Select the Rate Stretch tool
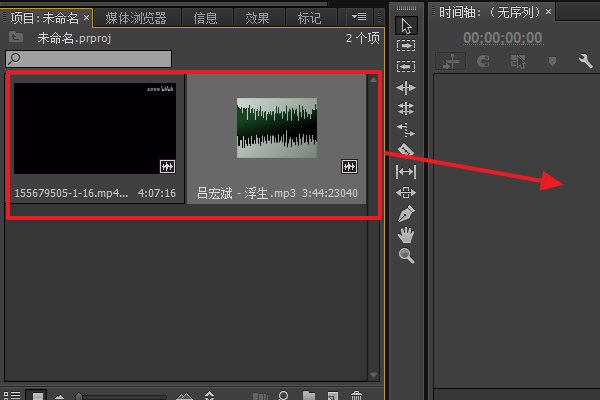 pos(406,130)
